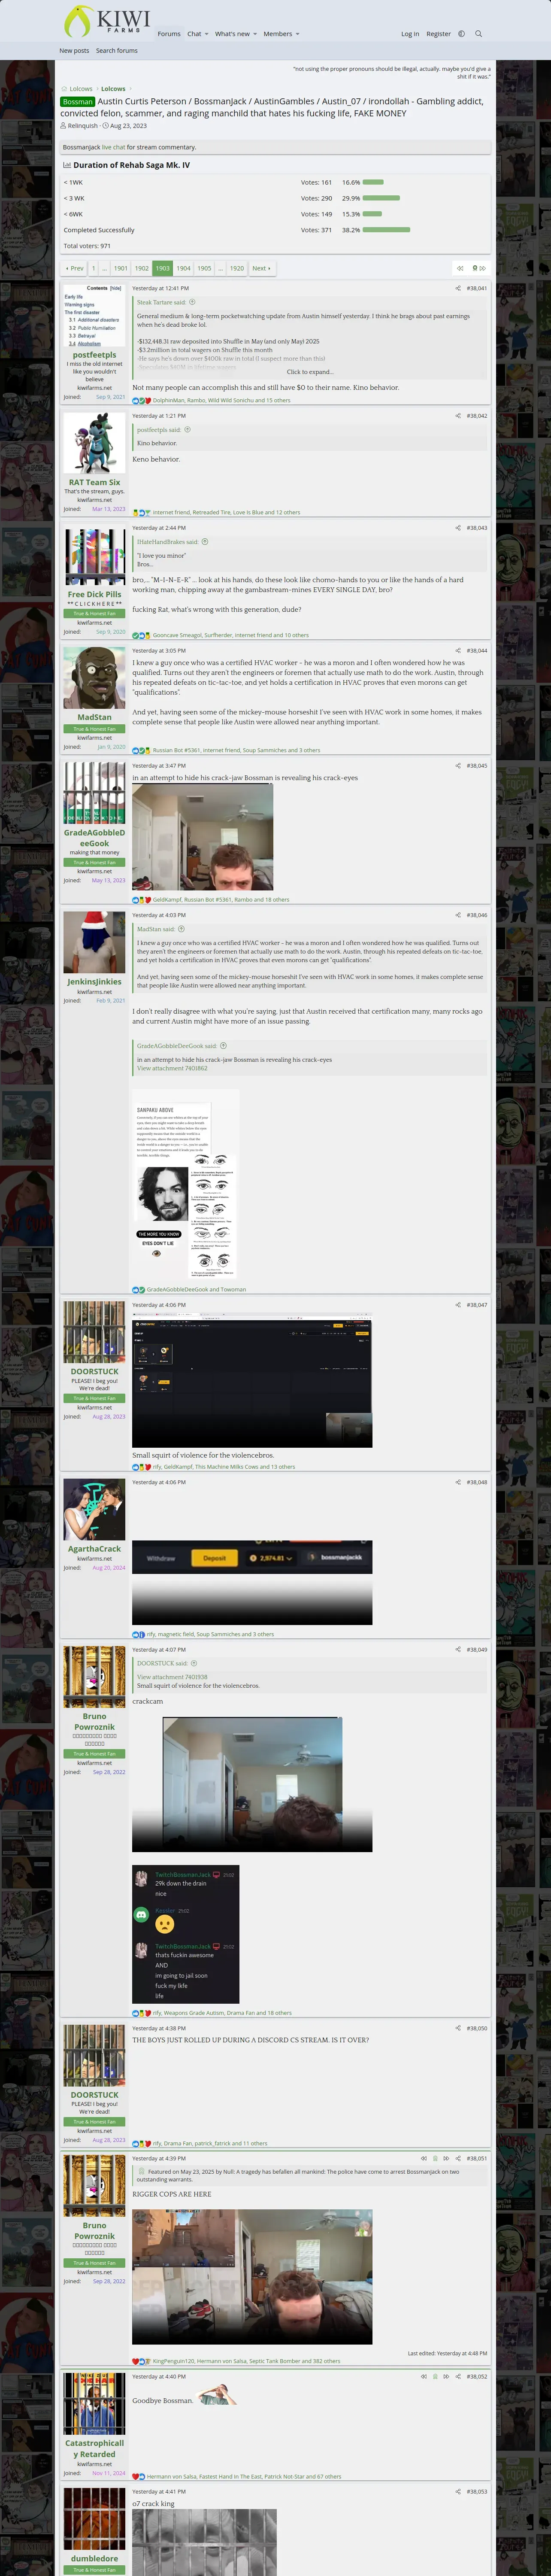Screen dimensions: 551x2576
Task: Toggle the site style variation icon
Action: click(461, 34)
